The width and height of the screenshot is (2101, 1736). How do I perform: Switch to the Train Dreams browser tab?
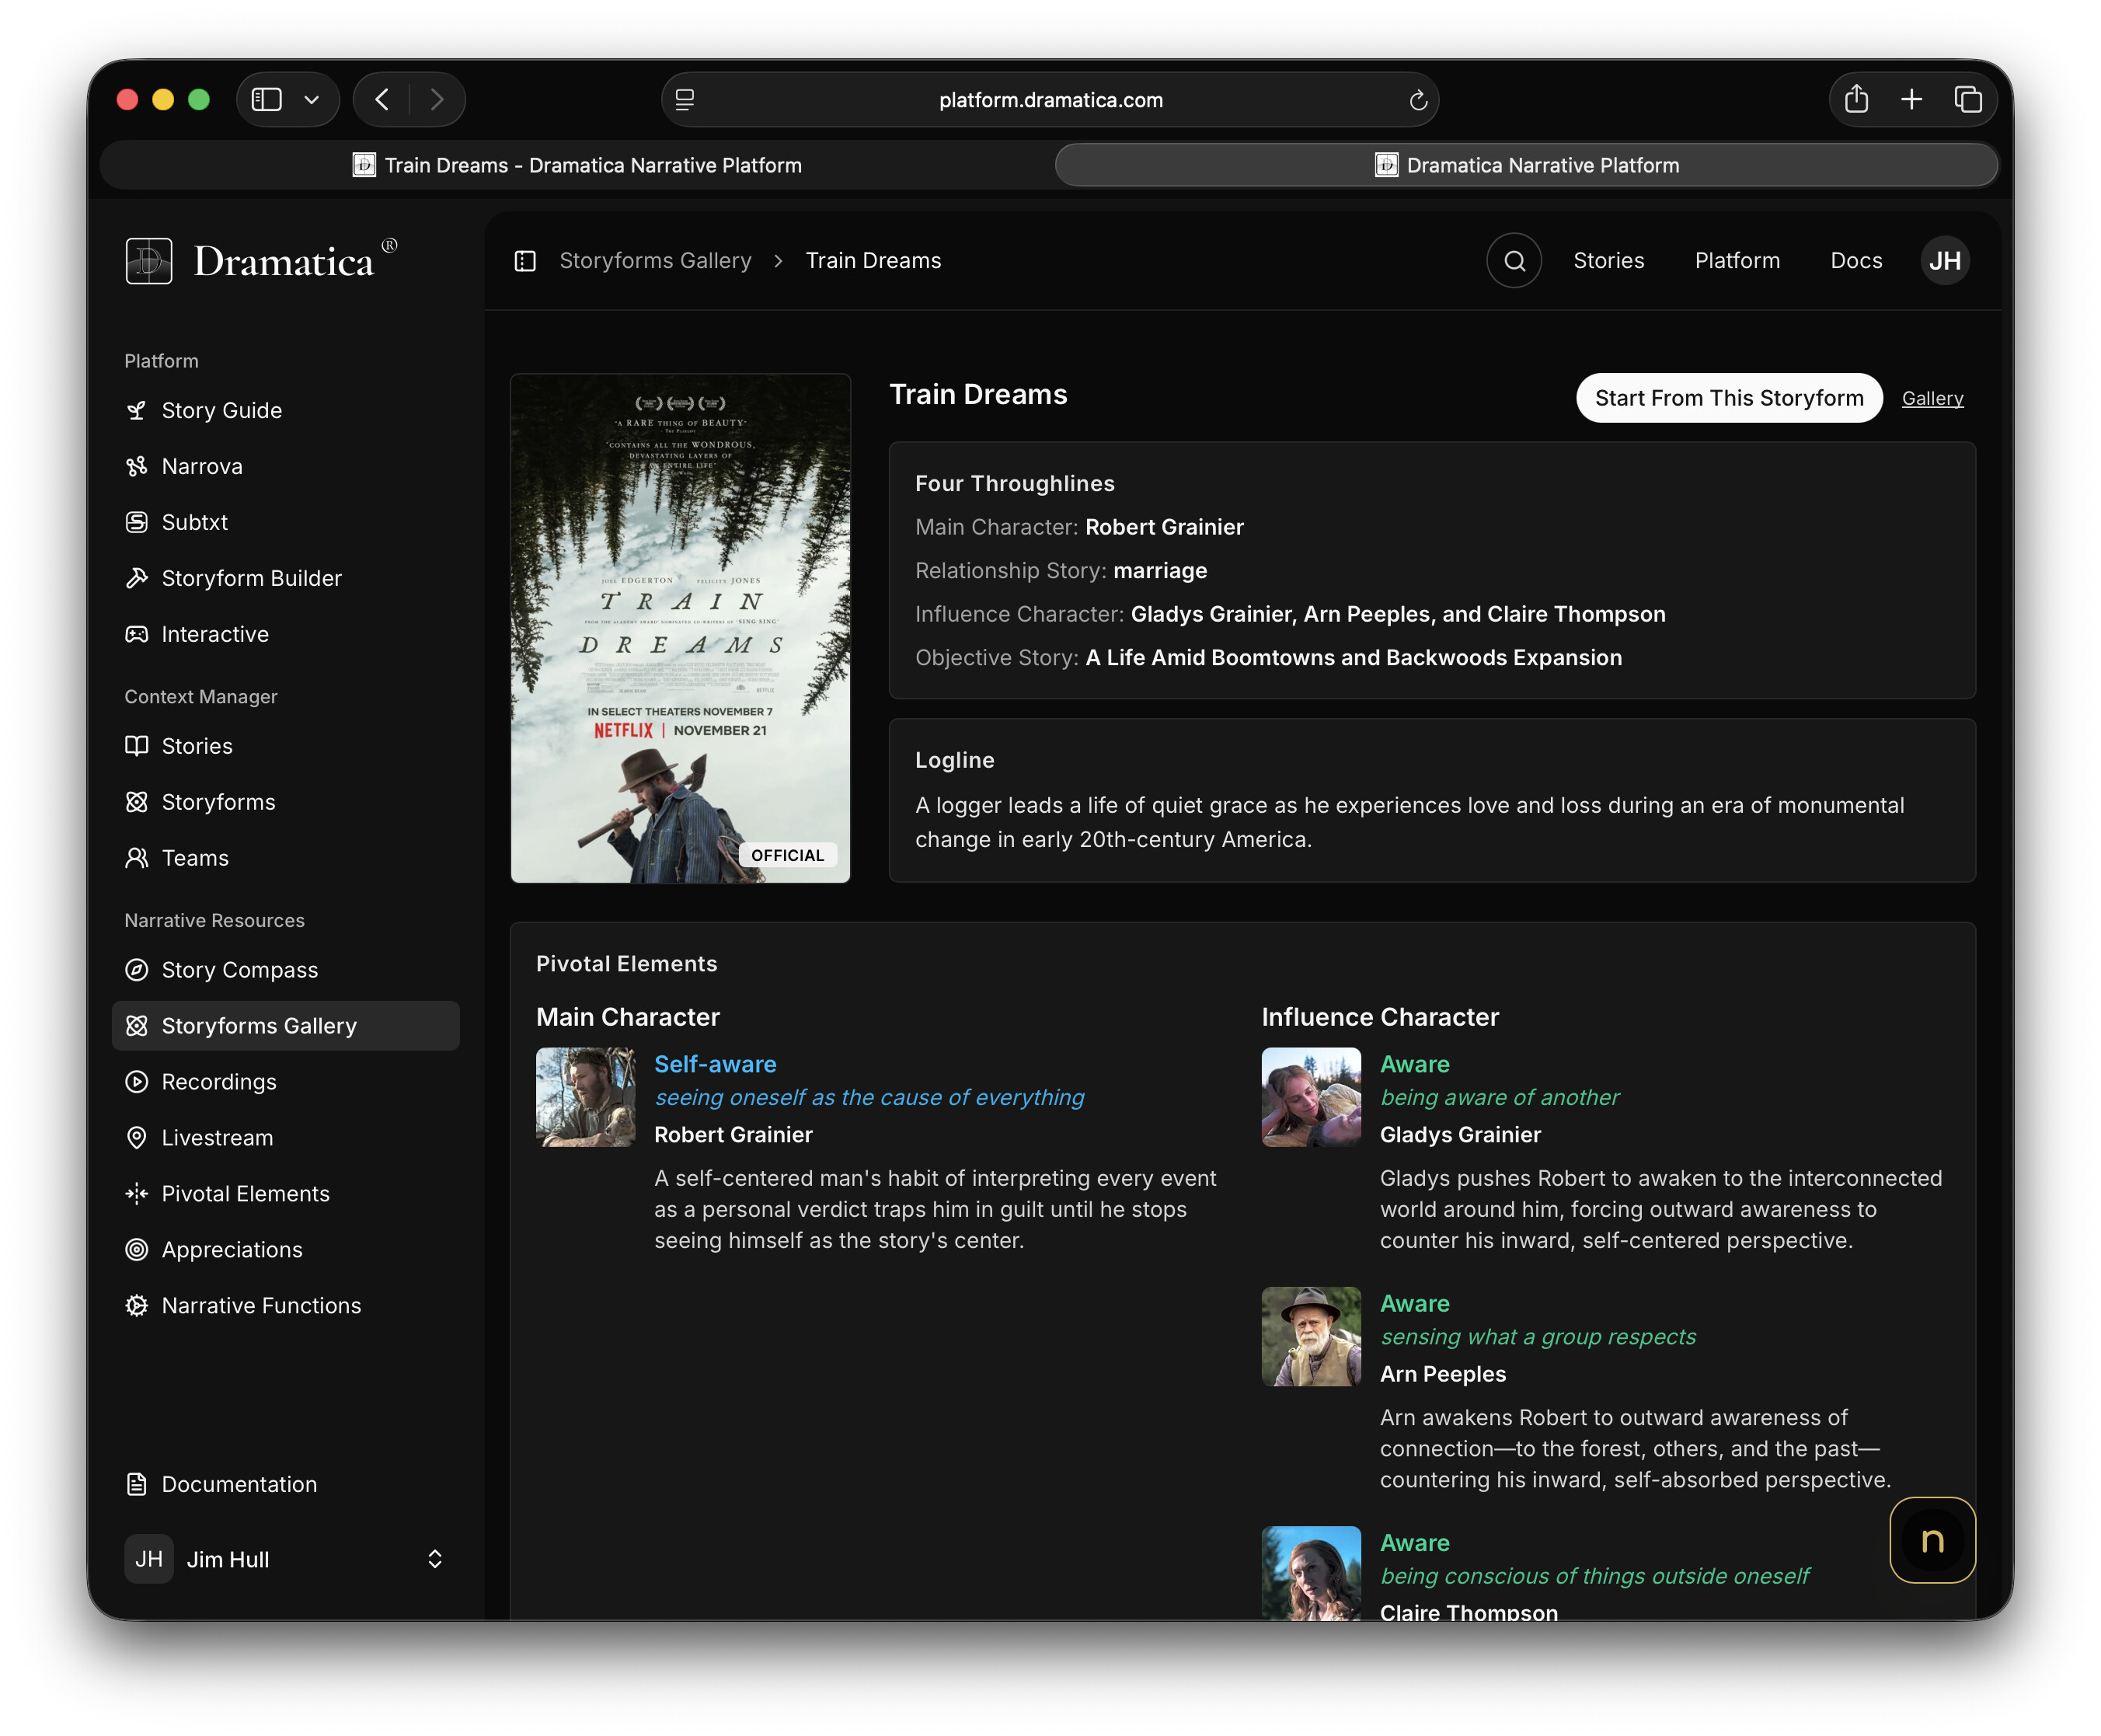tap(577, 165)
